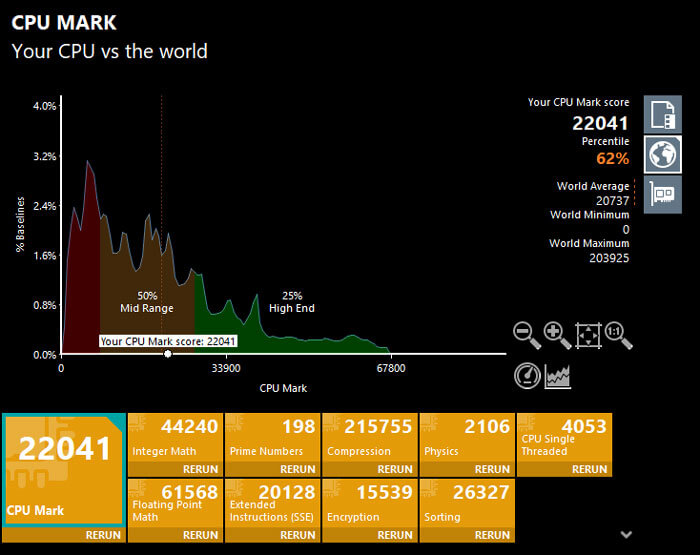This screenshot has height=555, width=700.
Task: Click the '25% High End' chart label
Action: pos(292,302)
